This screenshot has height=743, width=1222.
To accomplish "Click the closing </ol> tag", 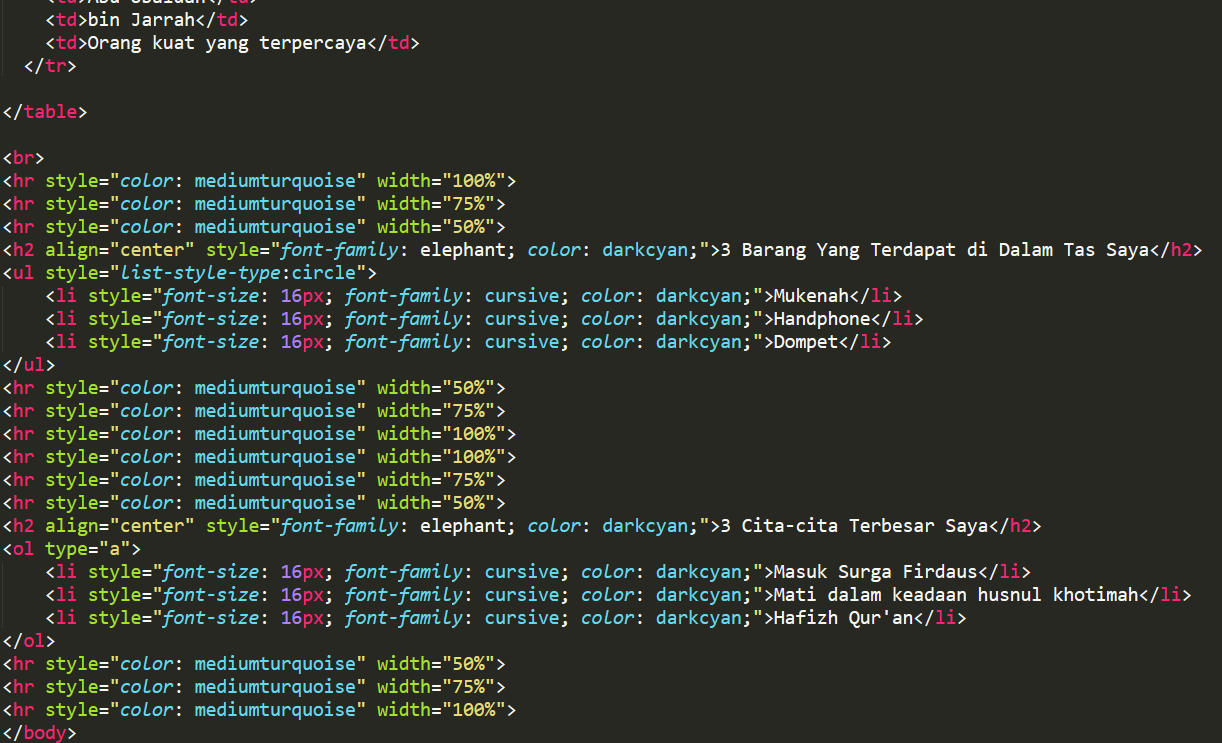I will [26, 640].
